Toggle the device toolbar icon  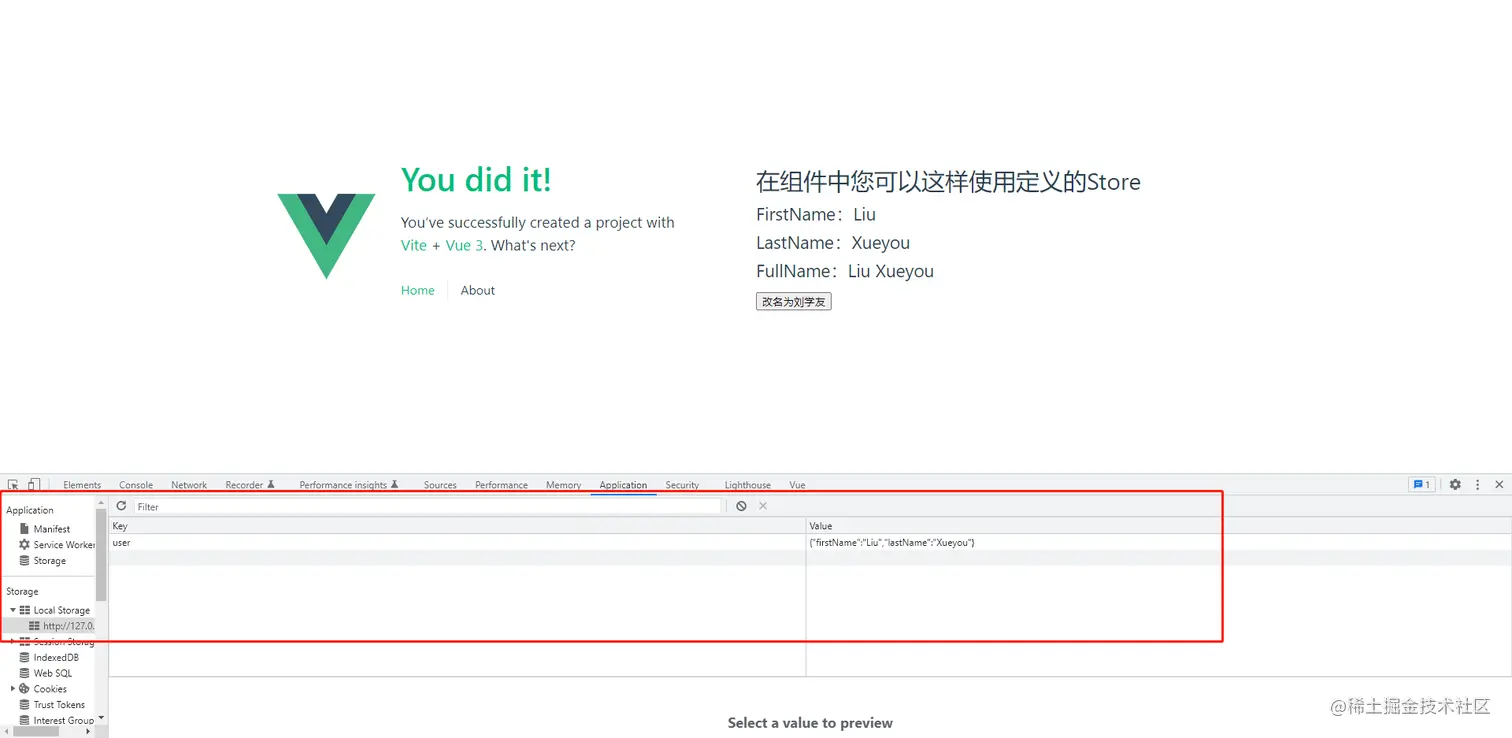point(34,485)
